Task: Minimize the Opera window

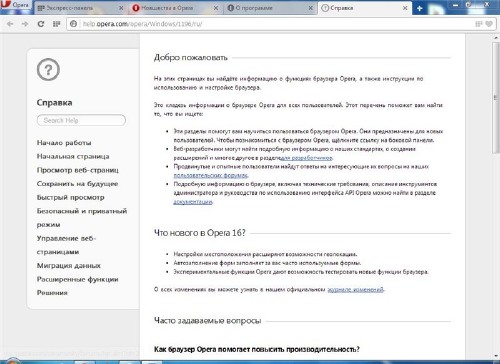Action: pyautogui.click(x=455, y=5)
